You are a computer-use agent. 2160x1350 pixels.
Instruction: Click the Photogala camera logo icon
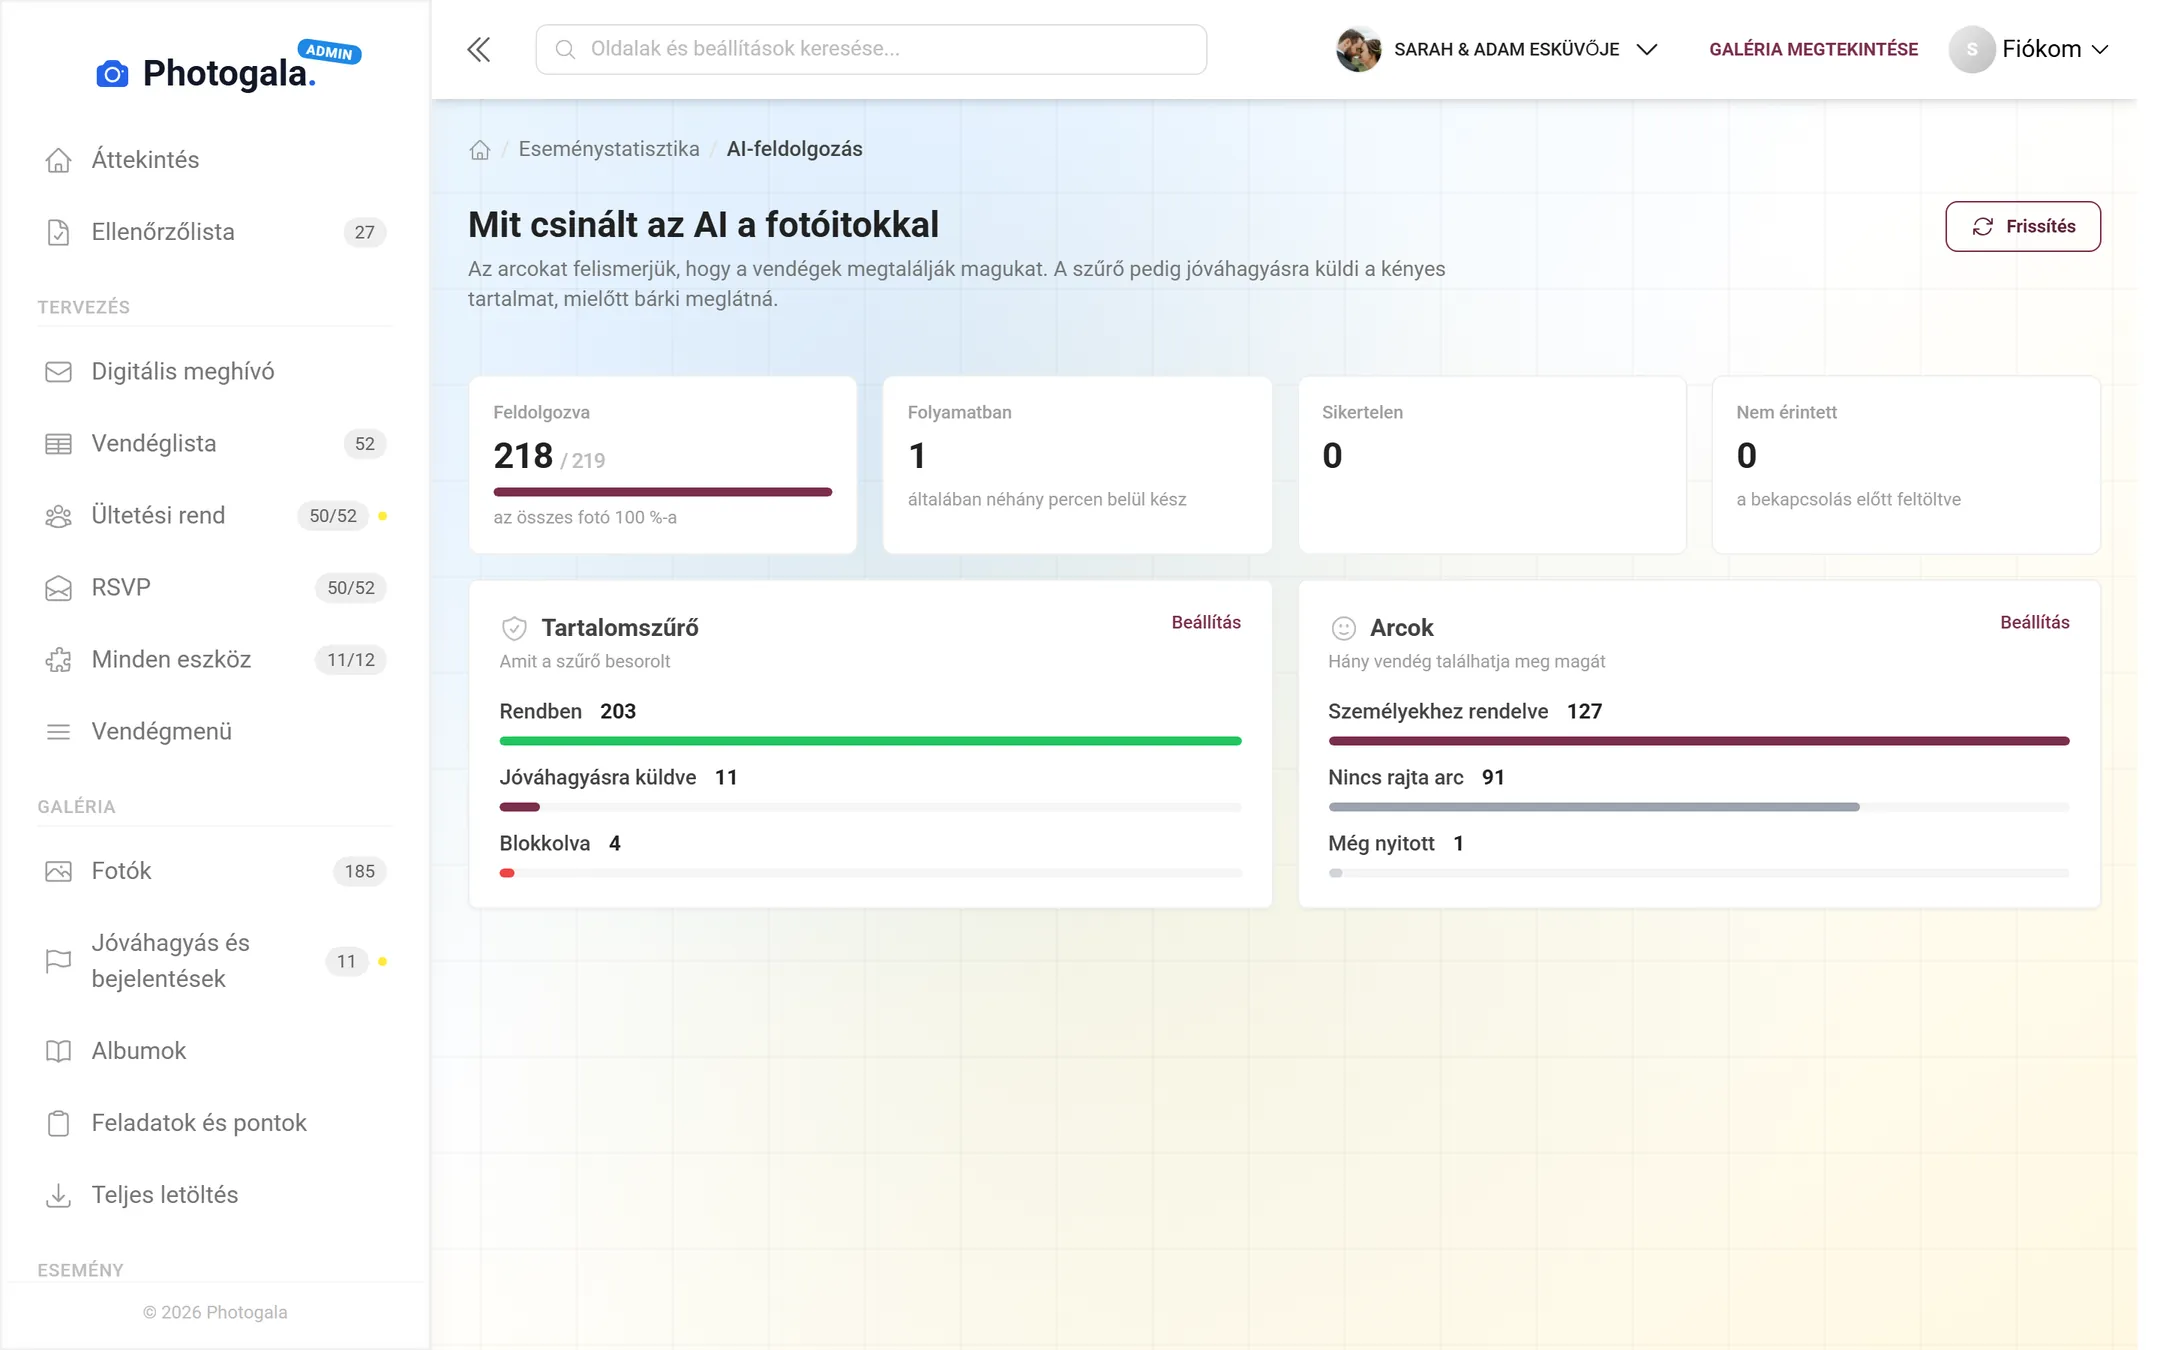[x=112, y=73]
